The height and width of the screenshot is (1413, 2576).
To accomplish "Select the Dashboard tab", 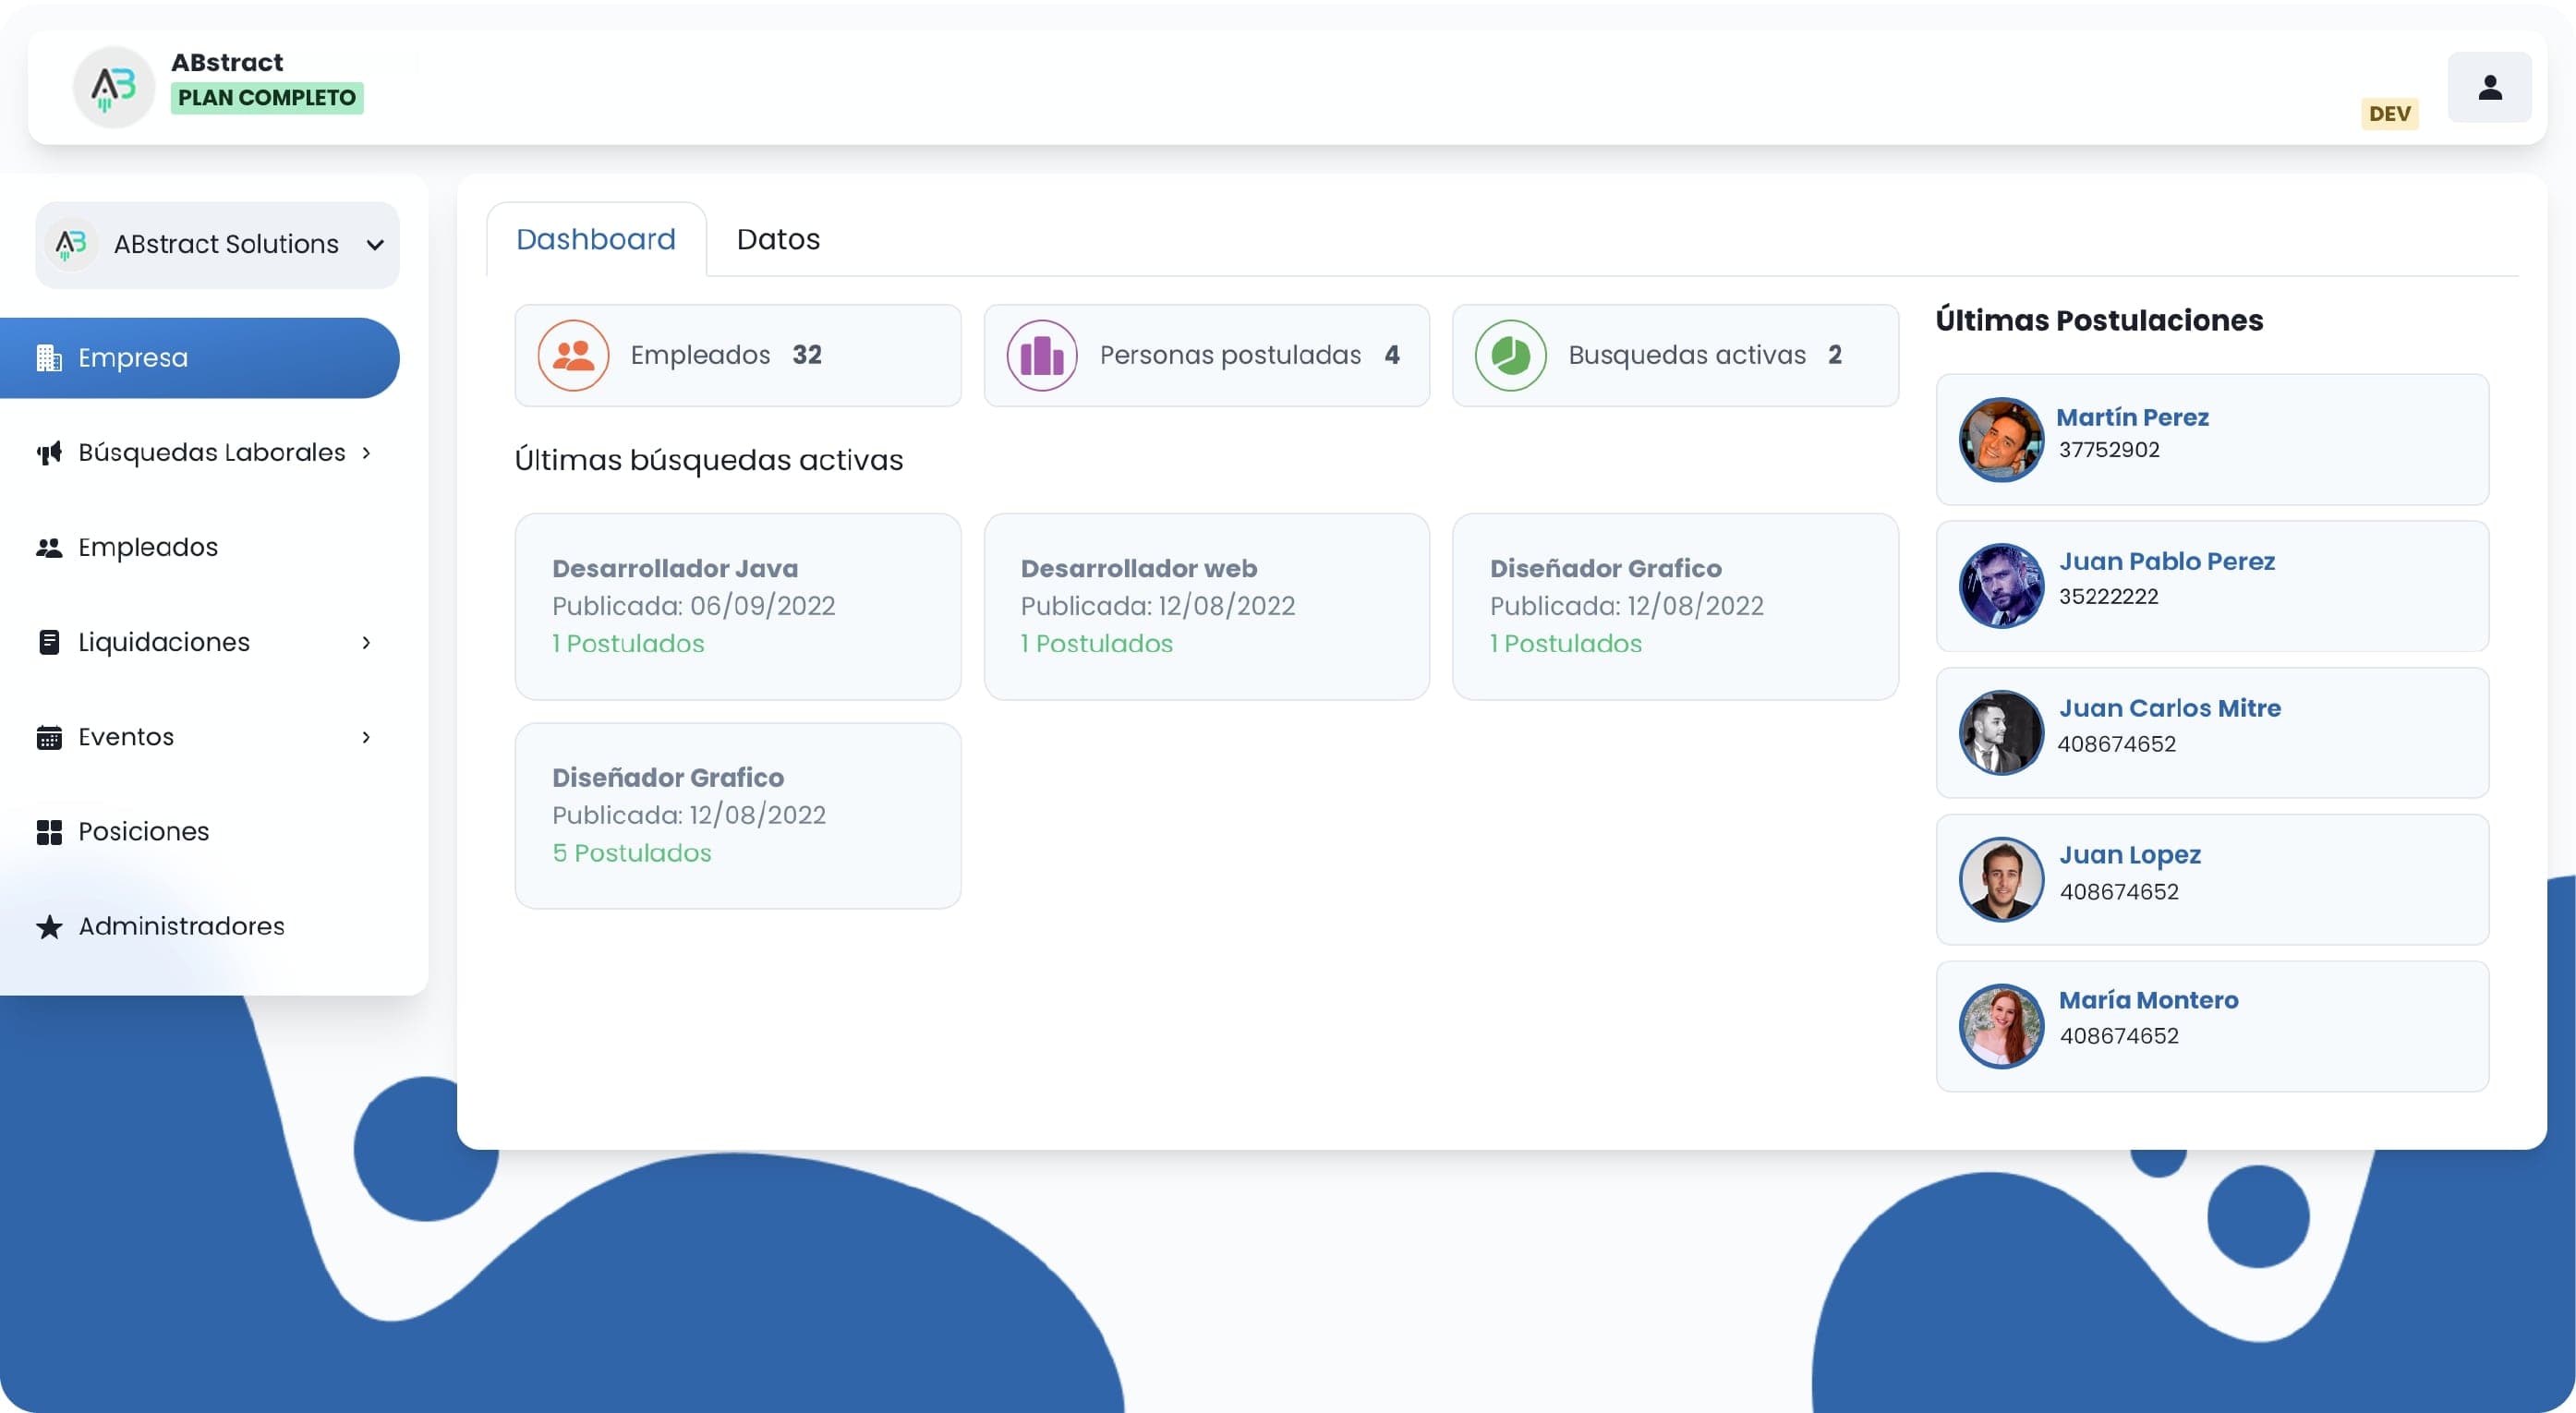I will [x=595, y=239].
